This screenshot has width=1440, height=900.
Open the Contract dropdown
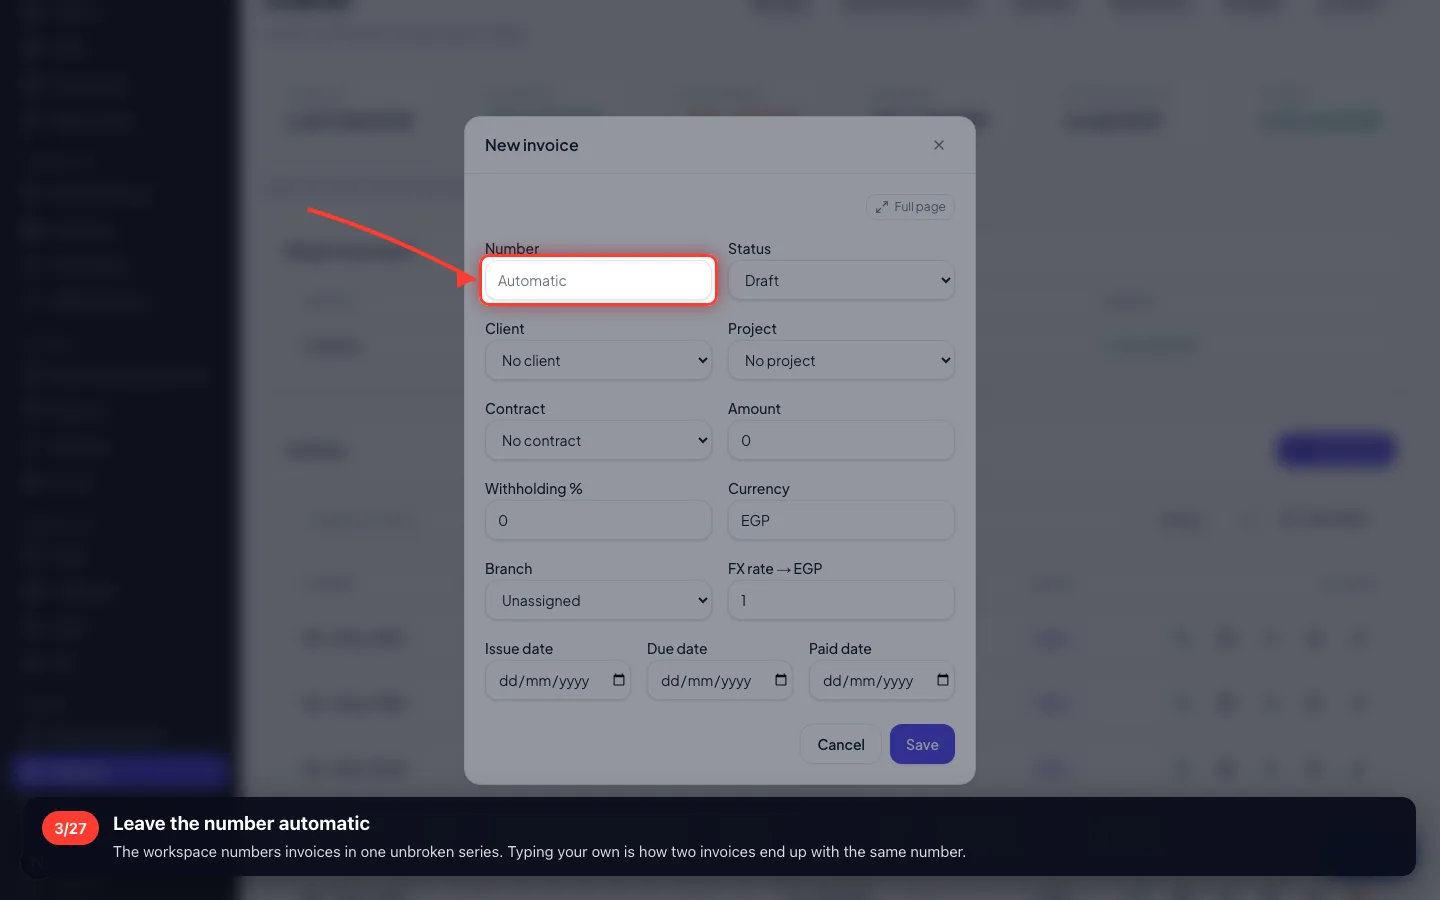(598, 441)
